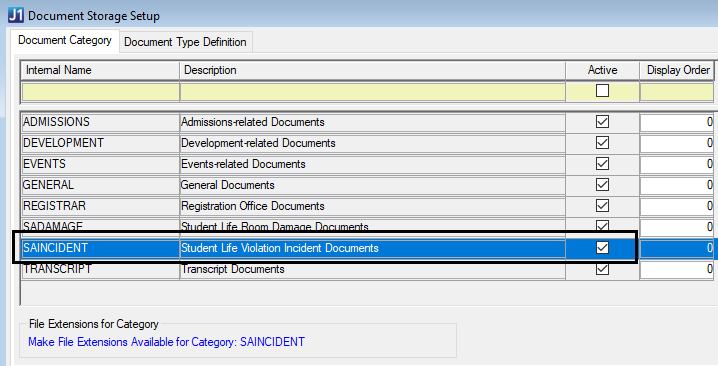Sort by the Description column header
The height and width of the screenshot is (366, 718).
(x=372, y=71)
